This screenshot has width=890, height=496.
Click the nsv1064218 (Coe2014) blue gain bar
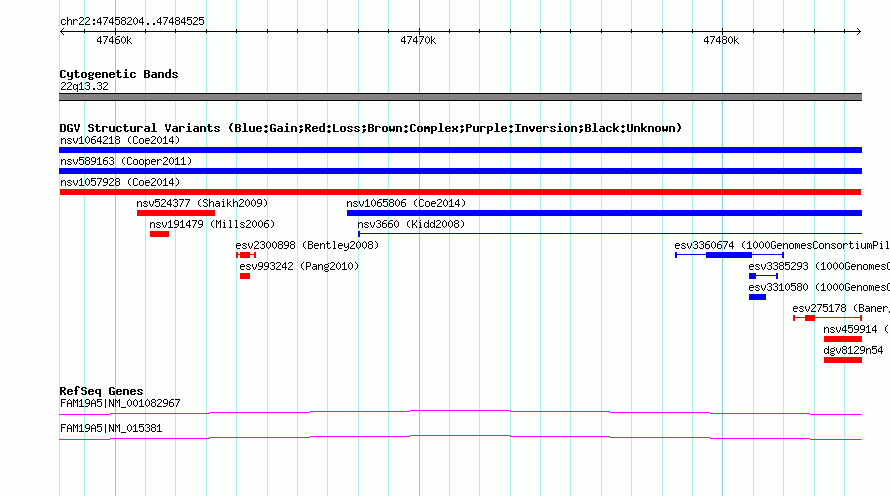coord(460,150)
